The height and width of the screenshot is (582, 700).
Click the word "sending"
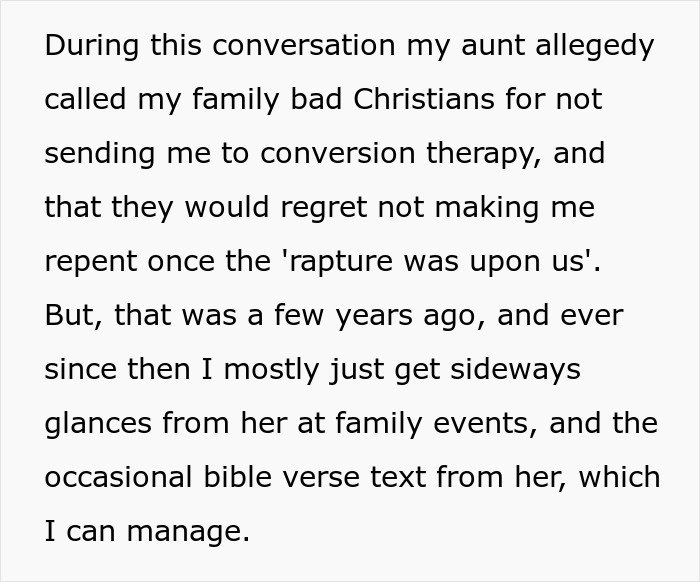point(99,155)
